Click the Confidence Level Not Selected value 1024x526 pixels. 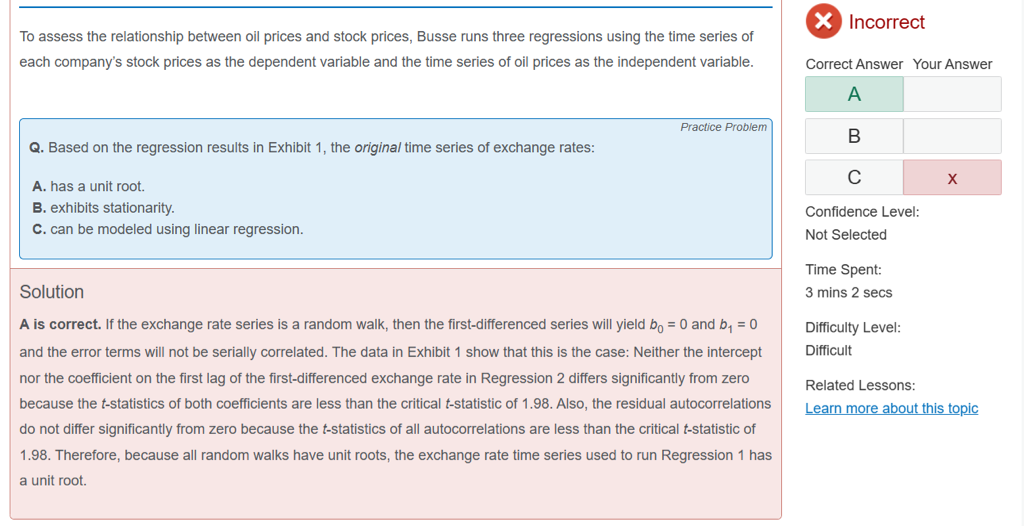click(845, 235)
